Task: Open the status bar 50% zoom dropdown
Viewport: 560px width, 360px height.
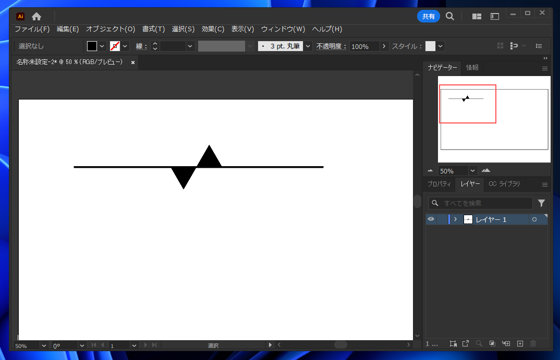Action: [x=44, y=346]
